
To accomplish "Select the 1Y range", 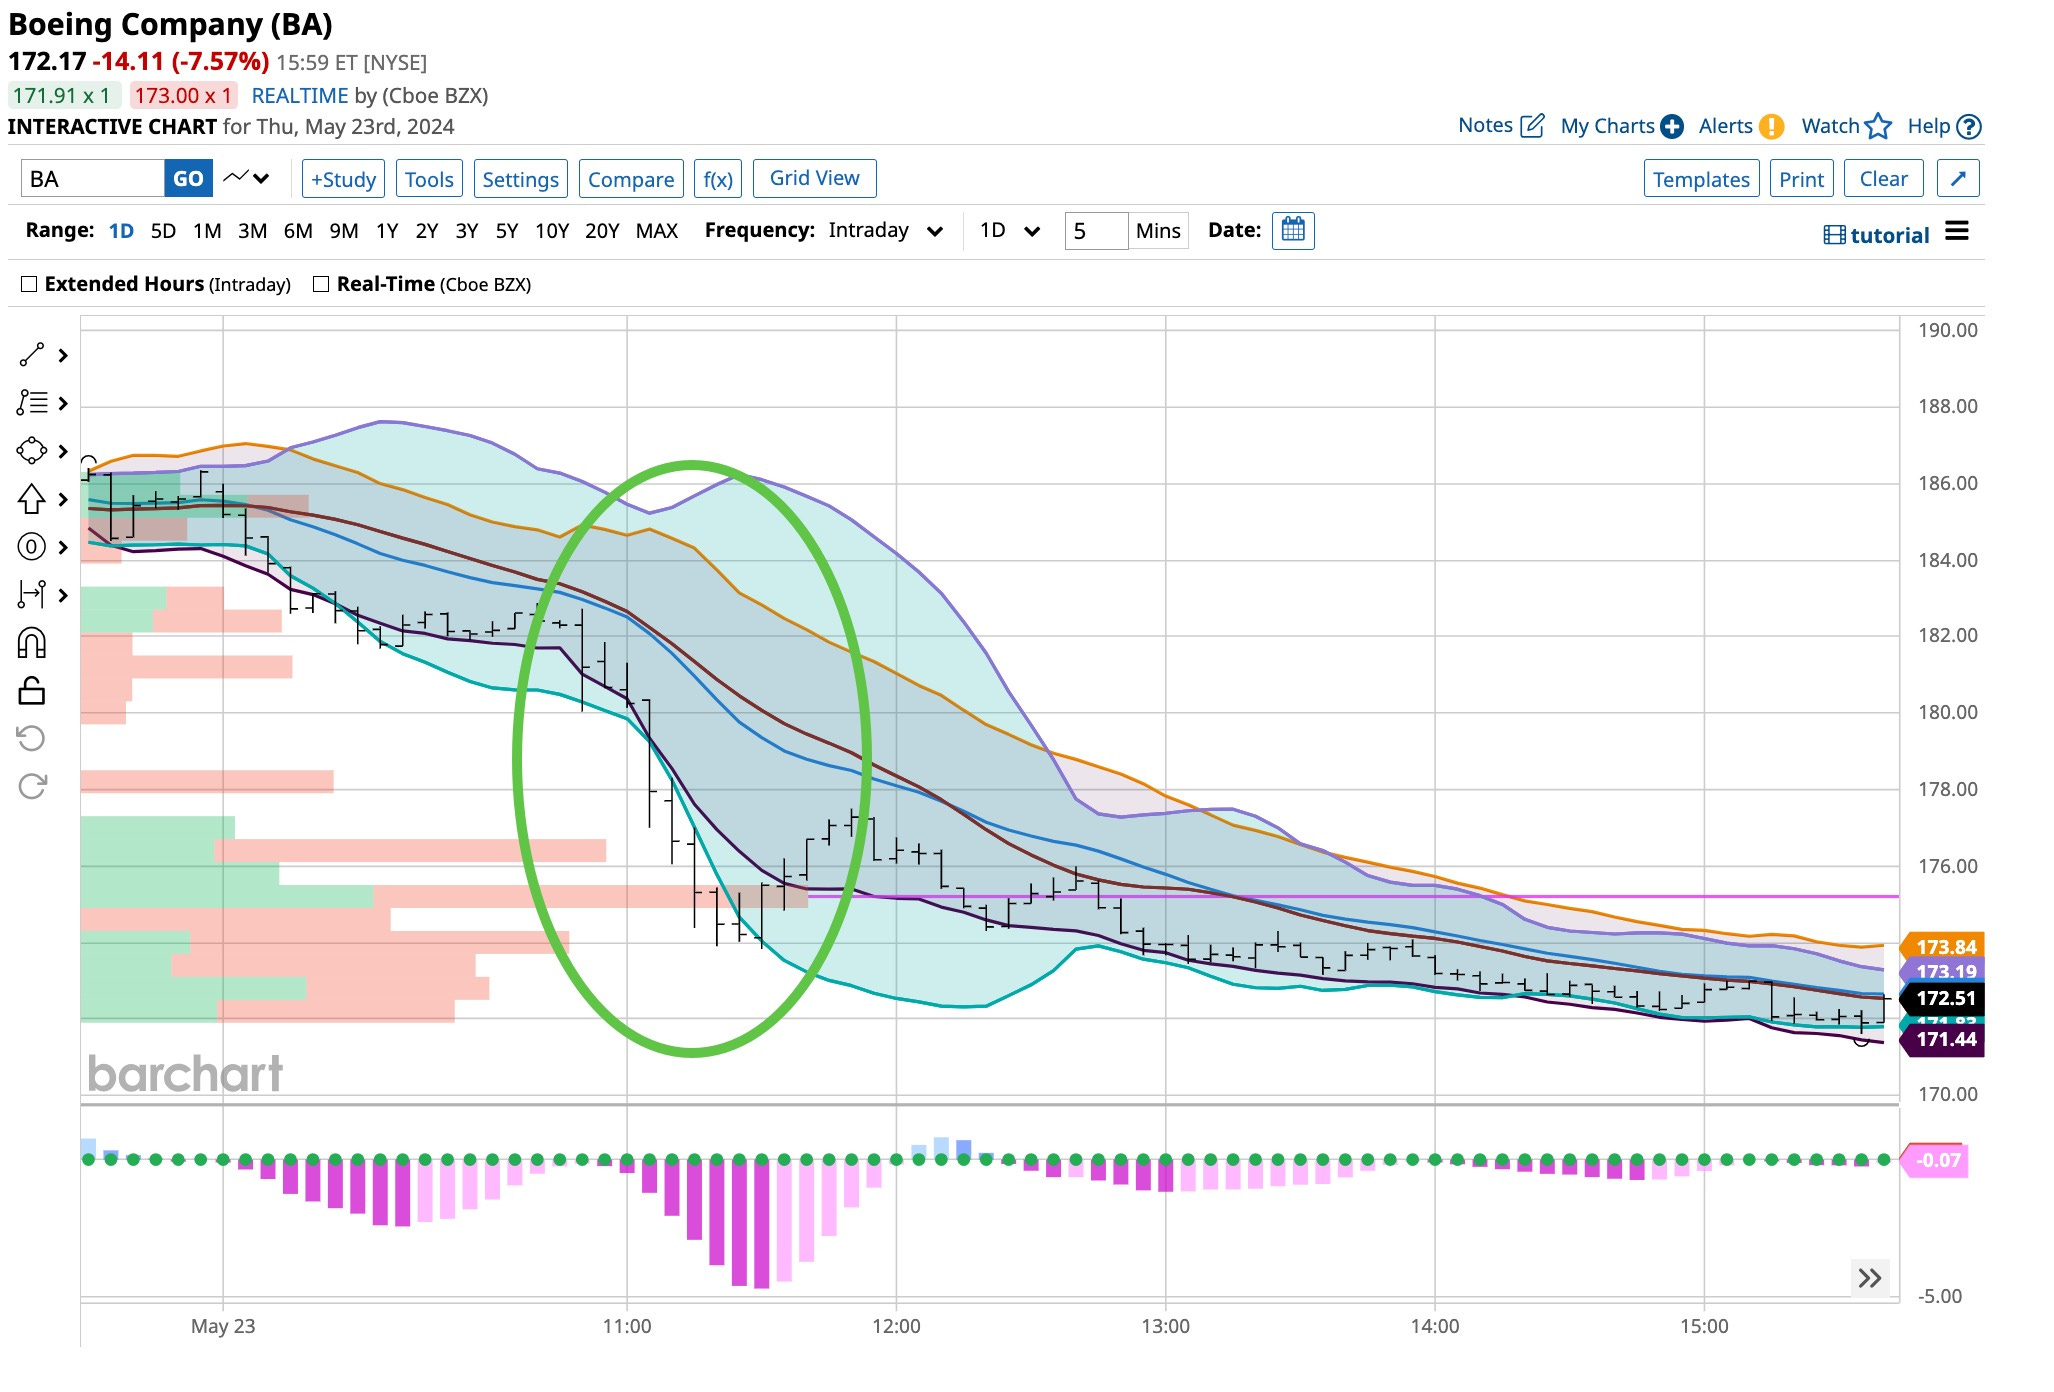I will (387, 231).
